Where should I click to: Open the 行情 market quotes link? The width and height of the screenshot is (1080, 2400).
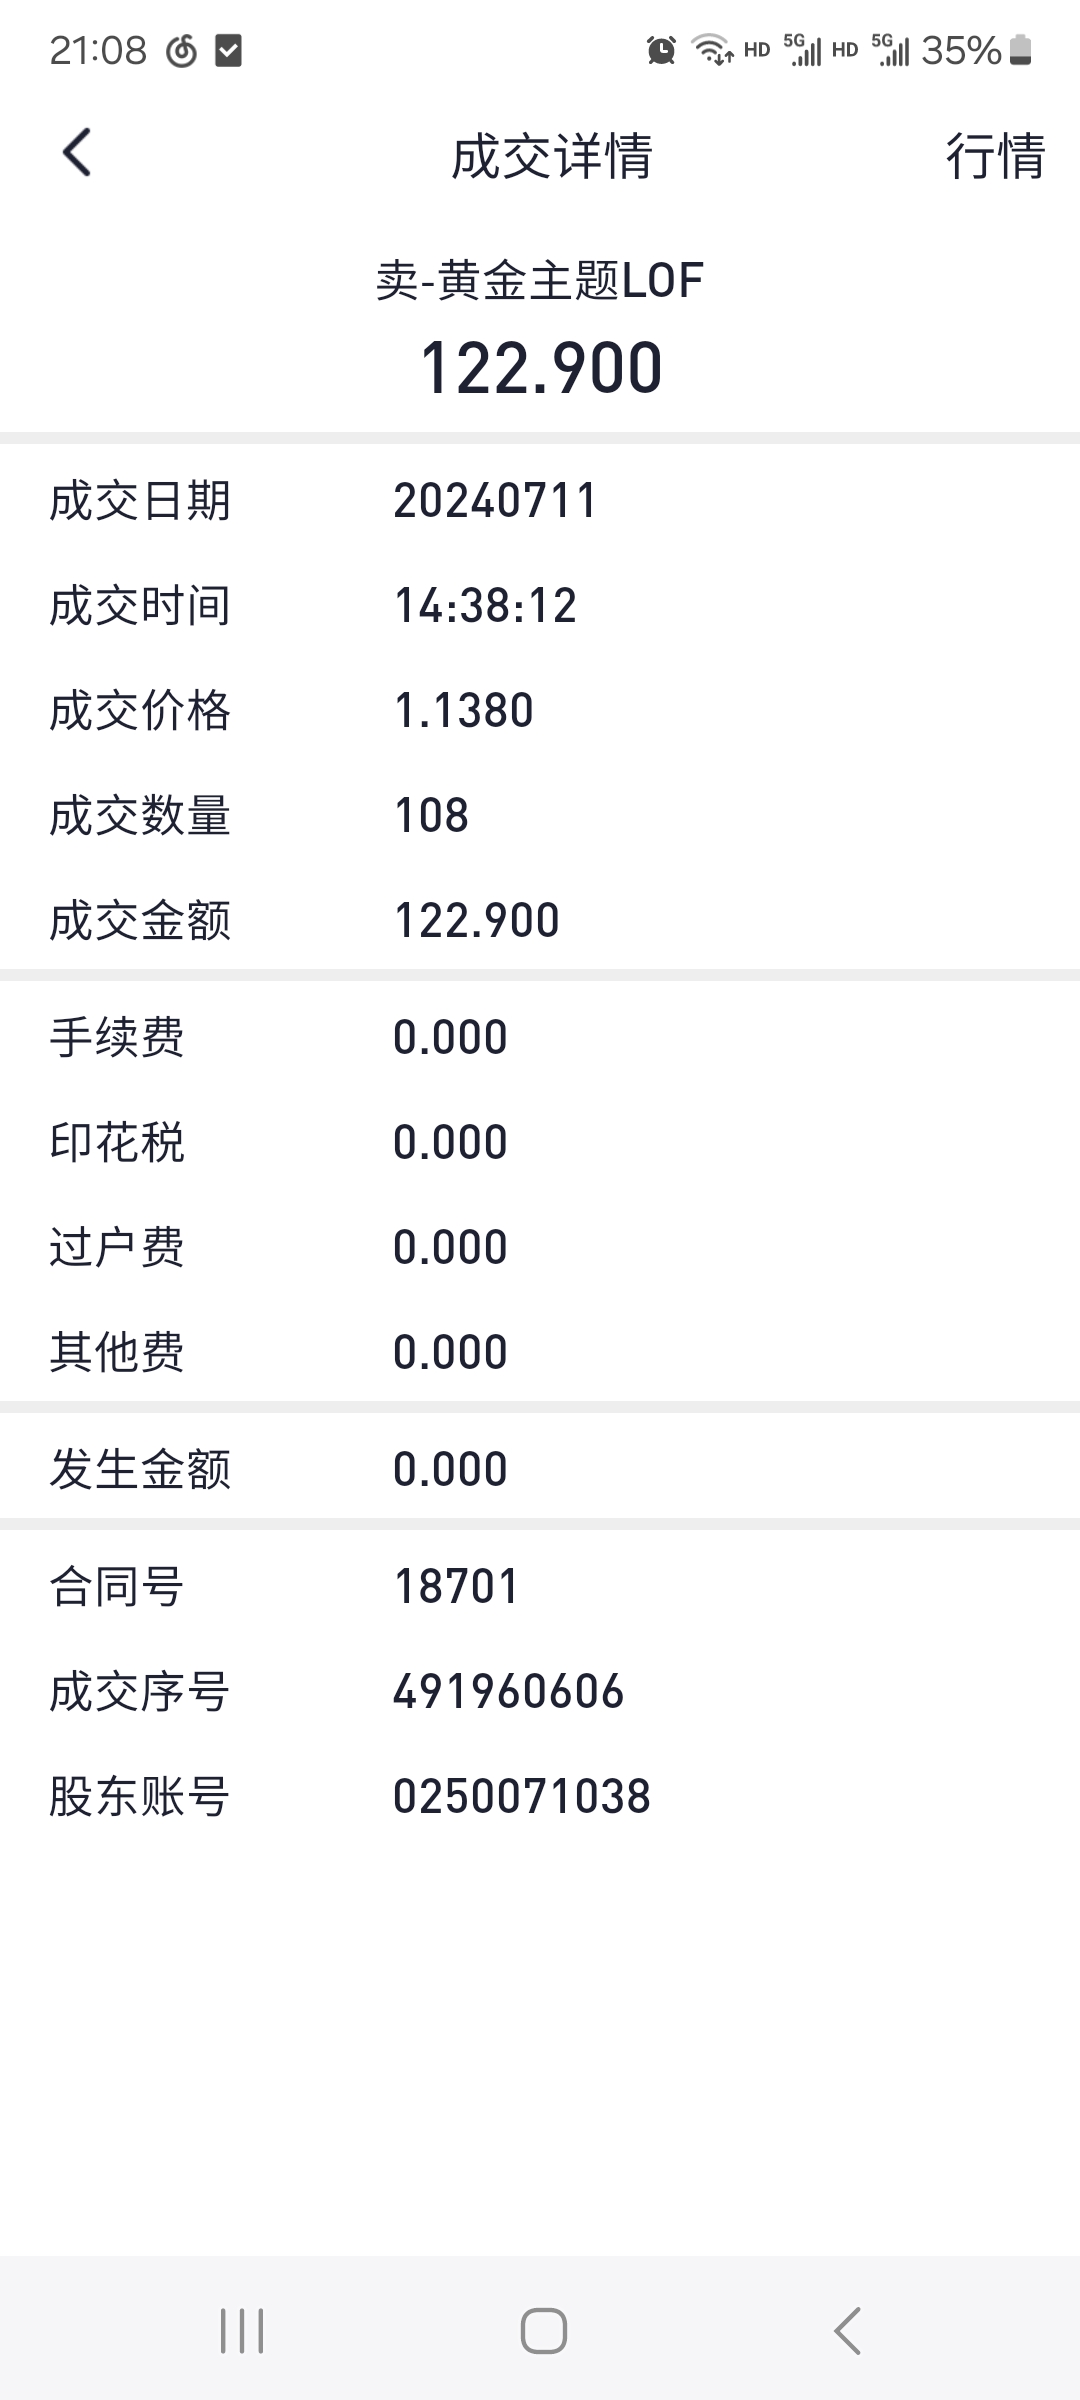[x=995, y=157]
